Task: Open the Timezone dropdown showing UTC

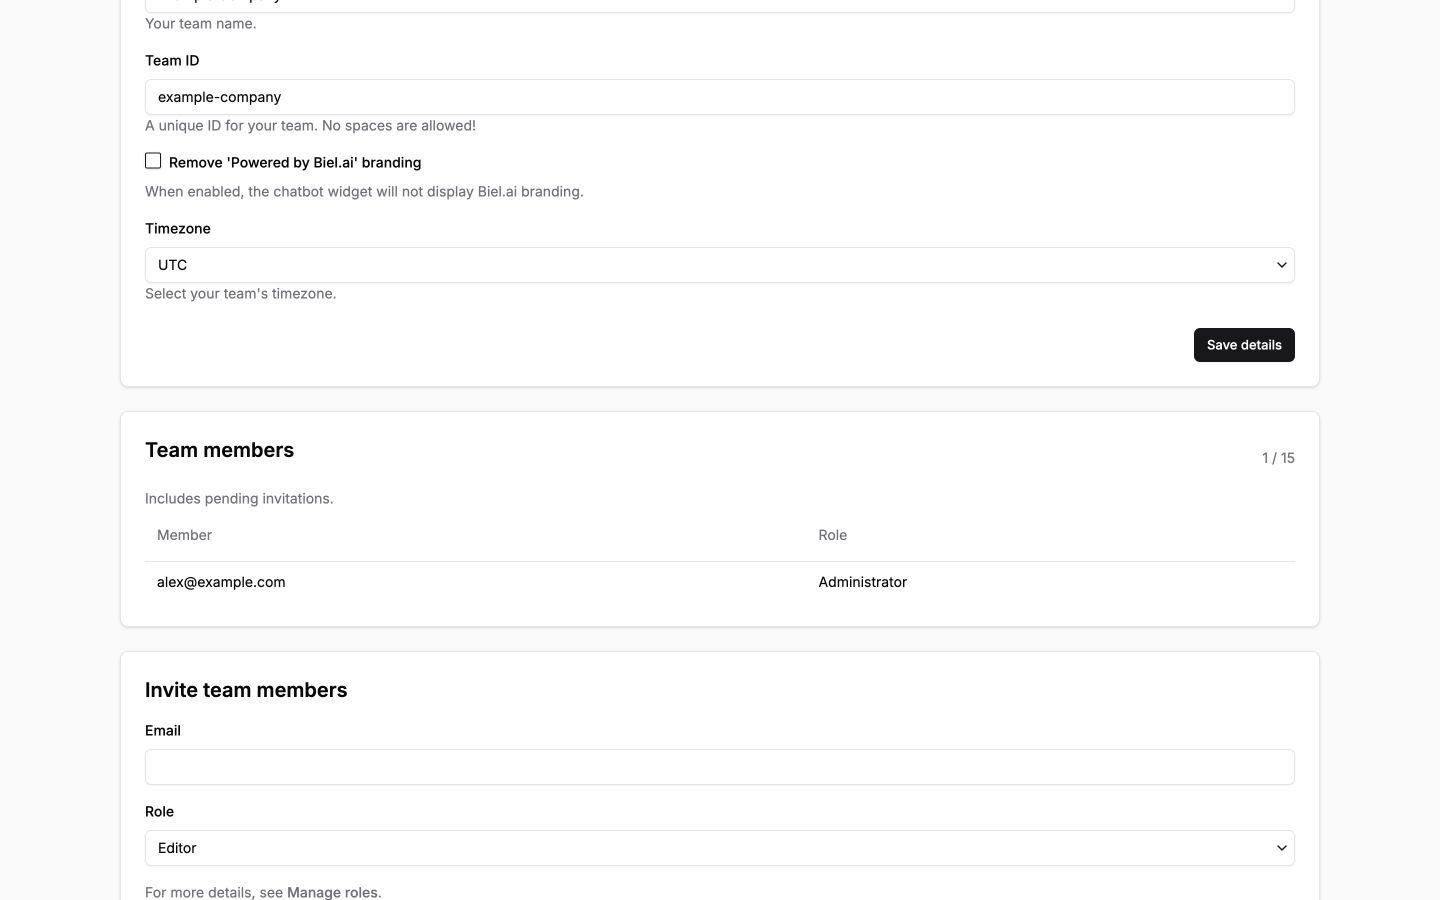Action: click(x=720, y=265)
